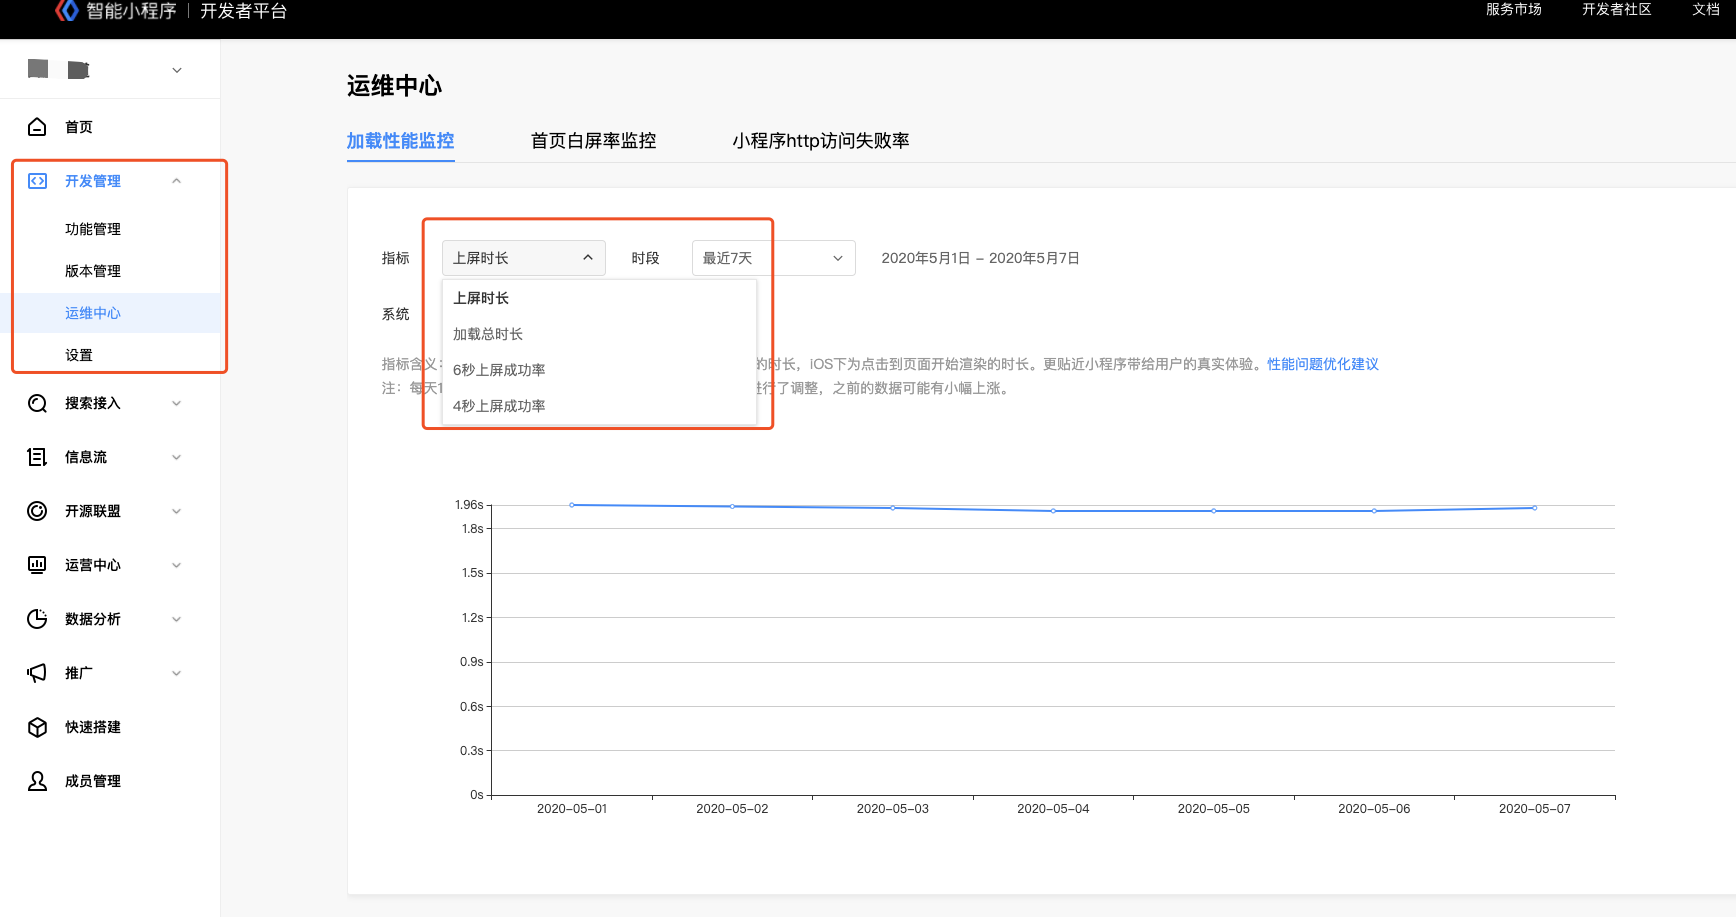Viewport: 1736px width, 917px height.
Task: Open 文档 in top navigation
Action: 1706,10
